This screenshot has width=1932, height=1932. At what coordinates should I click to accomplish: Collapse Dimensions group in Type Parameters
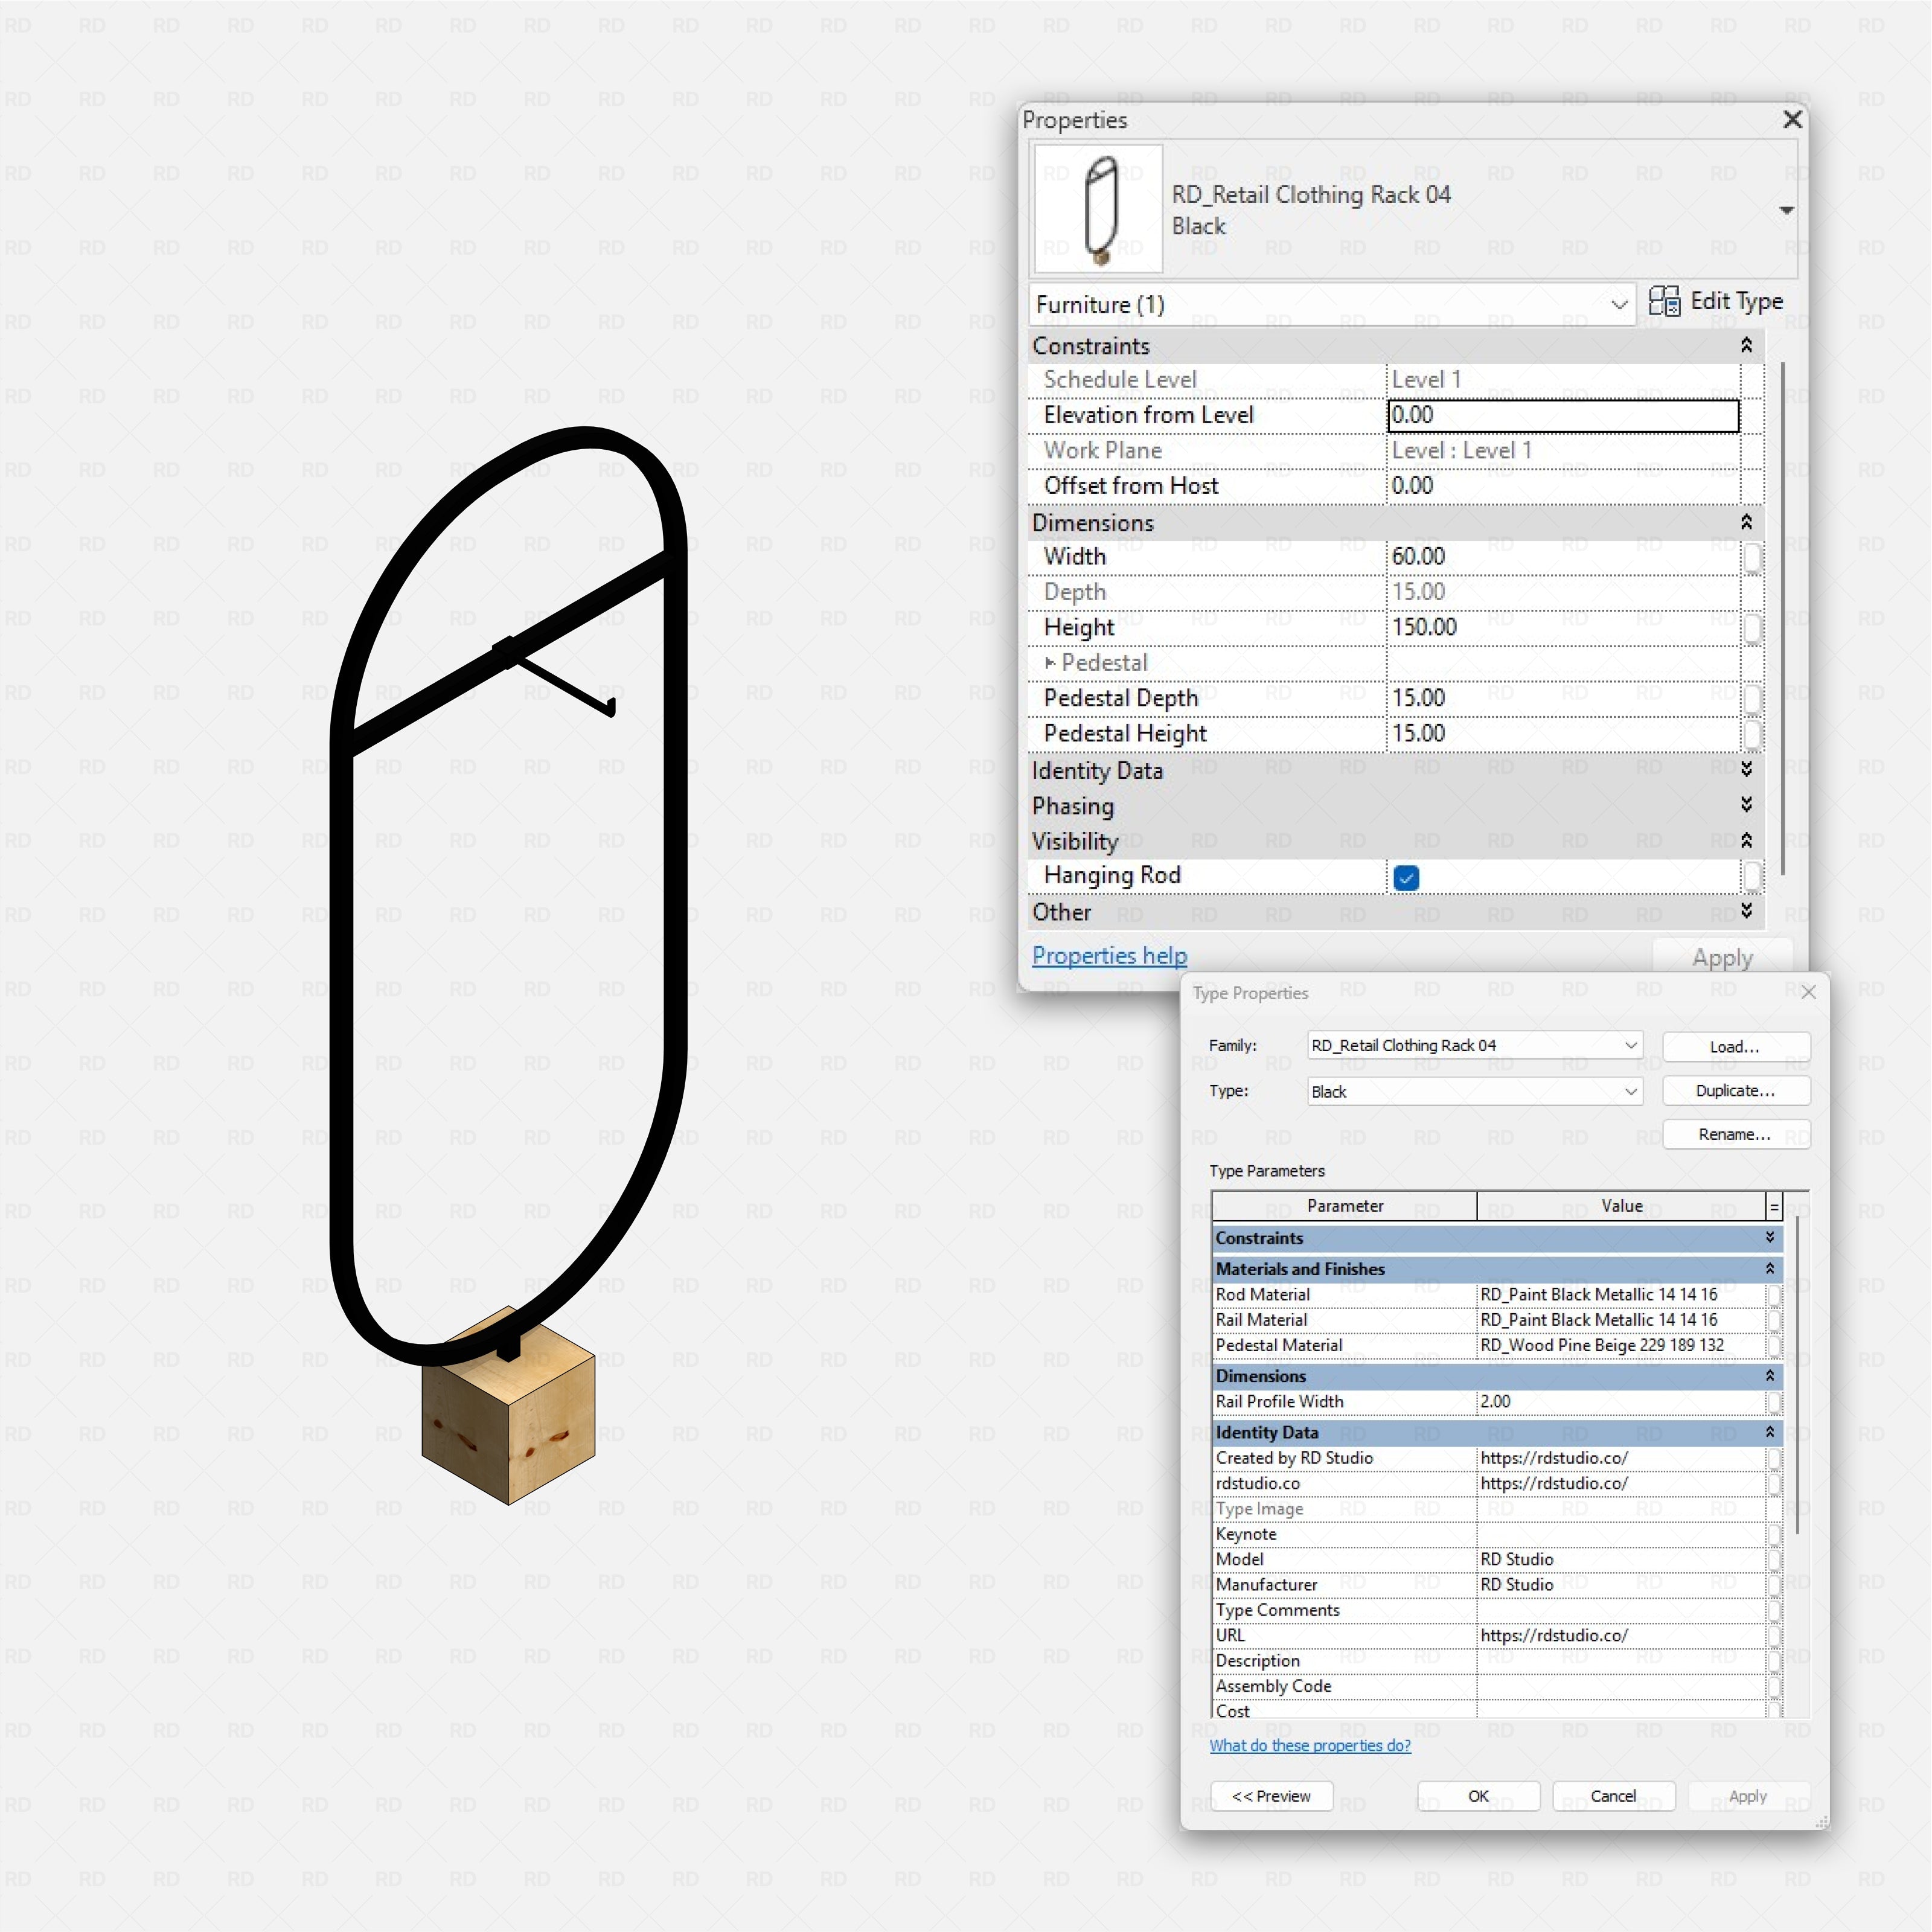point(1769,1376)
